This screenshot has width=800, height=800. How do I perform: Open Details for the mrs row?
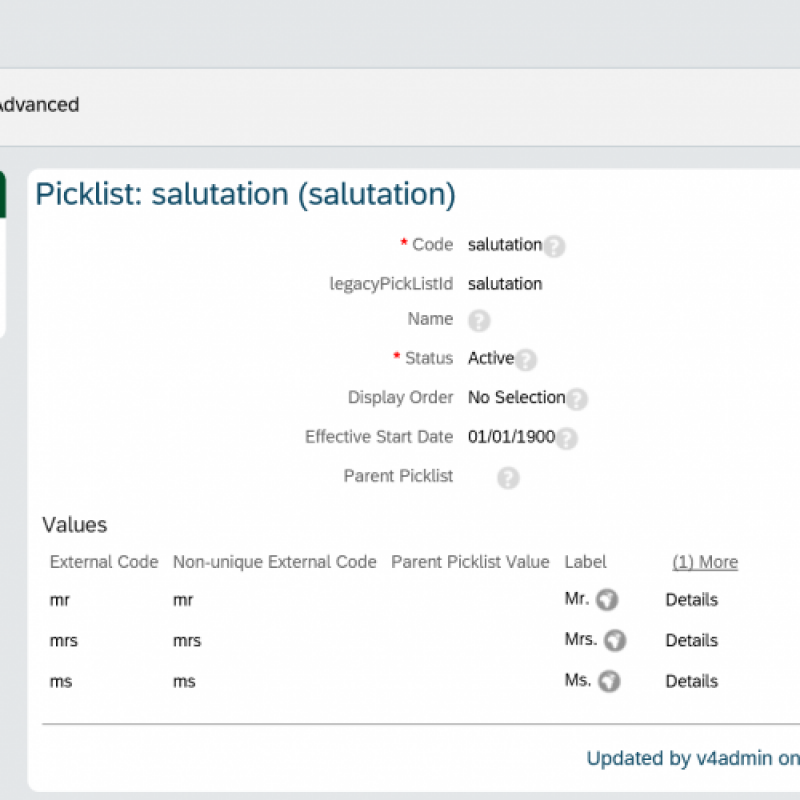[691, 640]
